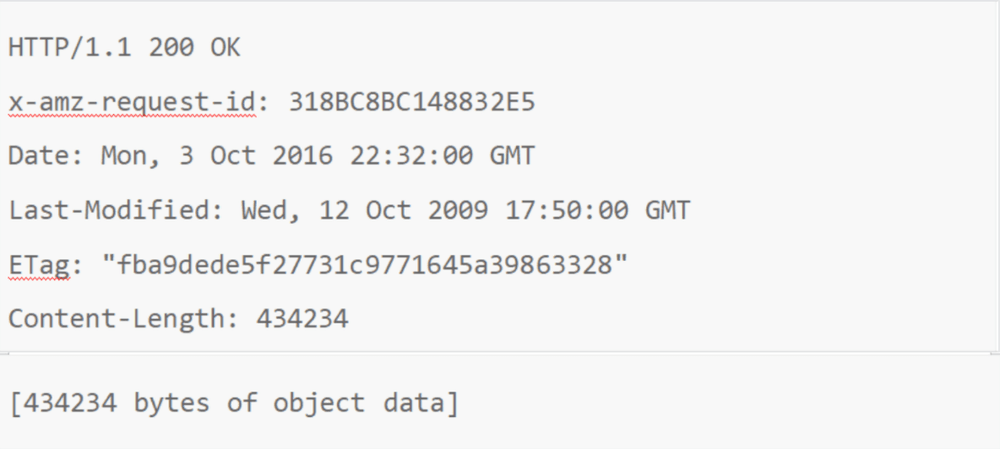Select the request ID value 318BC8BC148832E5
Screen dimensions: 1000x449
coord(412,102)
